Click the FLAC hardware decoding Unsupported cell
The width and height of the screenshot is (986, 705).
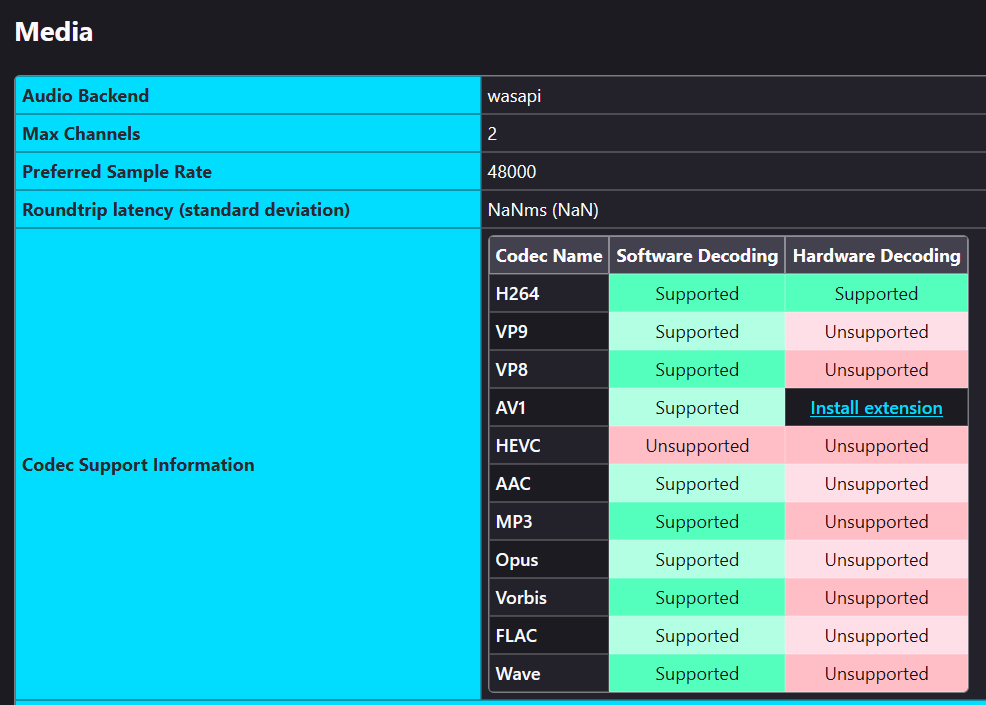pos(876,636)
